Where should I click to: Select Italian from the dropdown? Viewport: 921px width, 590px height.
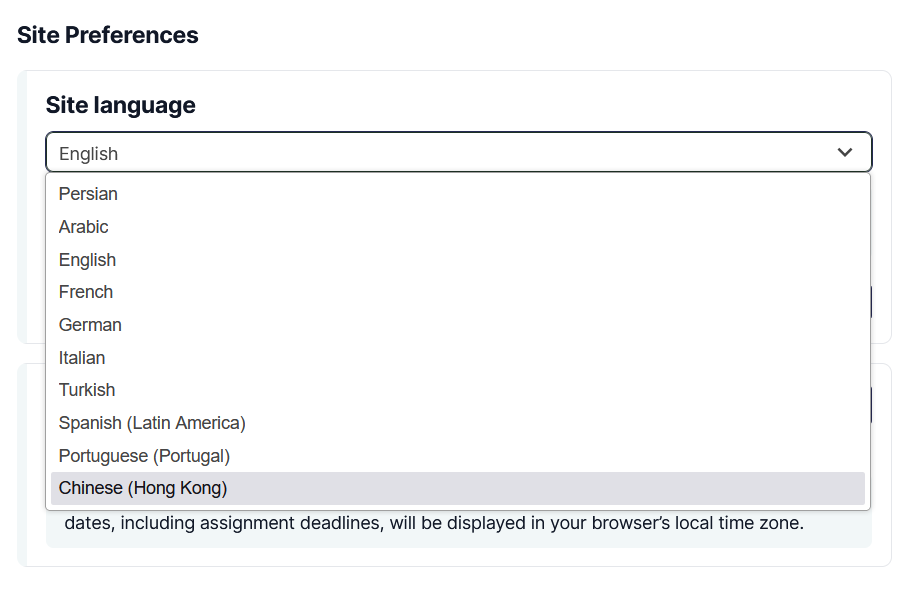pyautogui.click(x=458, y=358)
